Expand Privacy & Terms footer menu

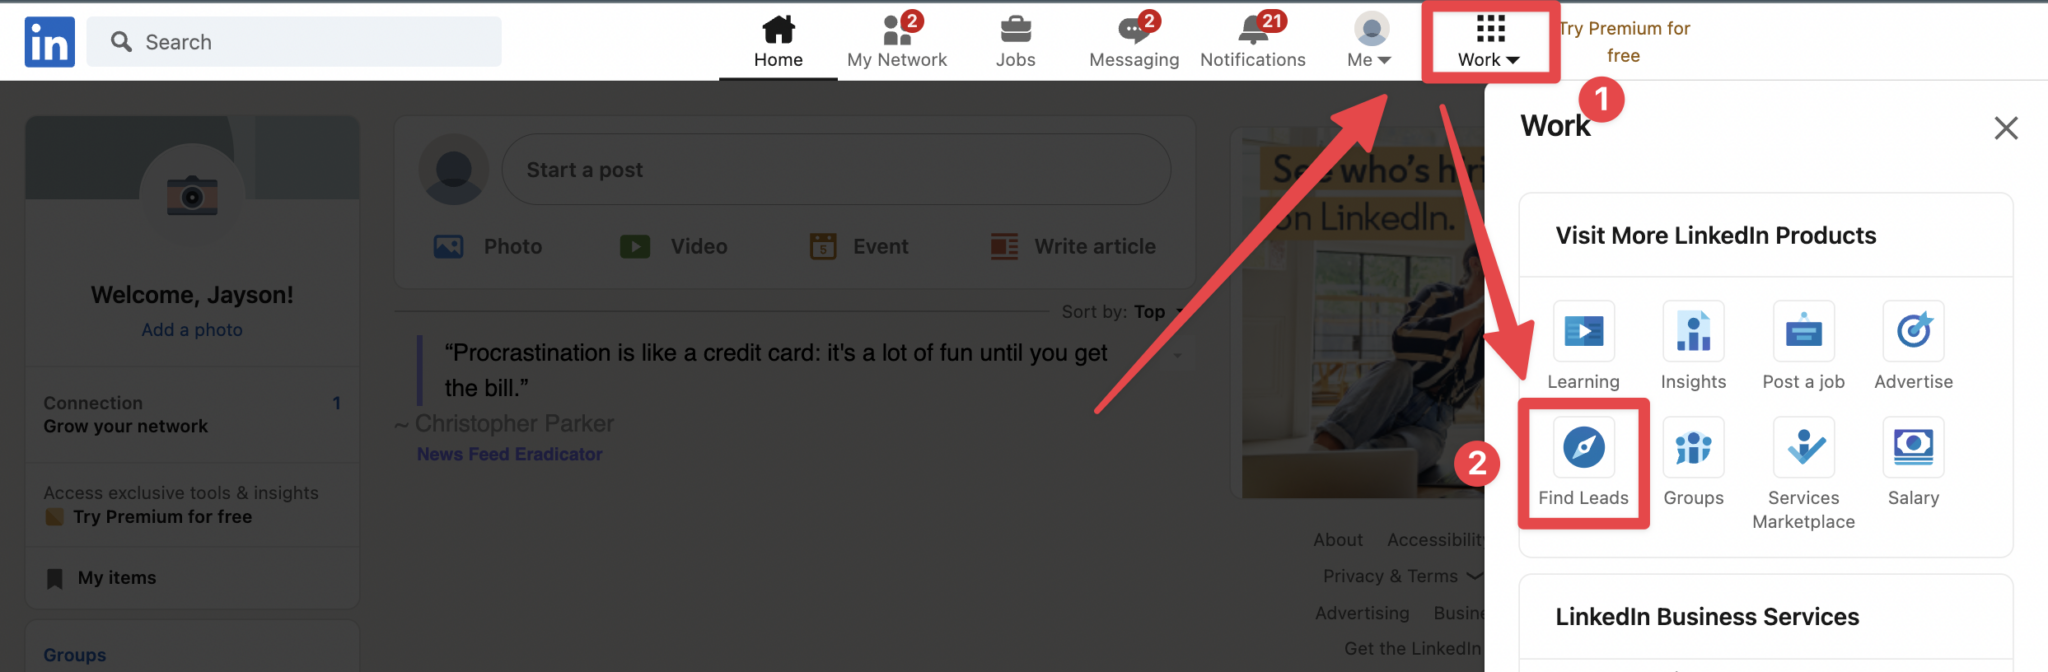click(x=1402, y=576)
